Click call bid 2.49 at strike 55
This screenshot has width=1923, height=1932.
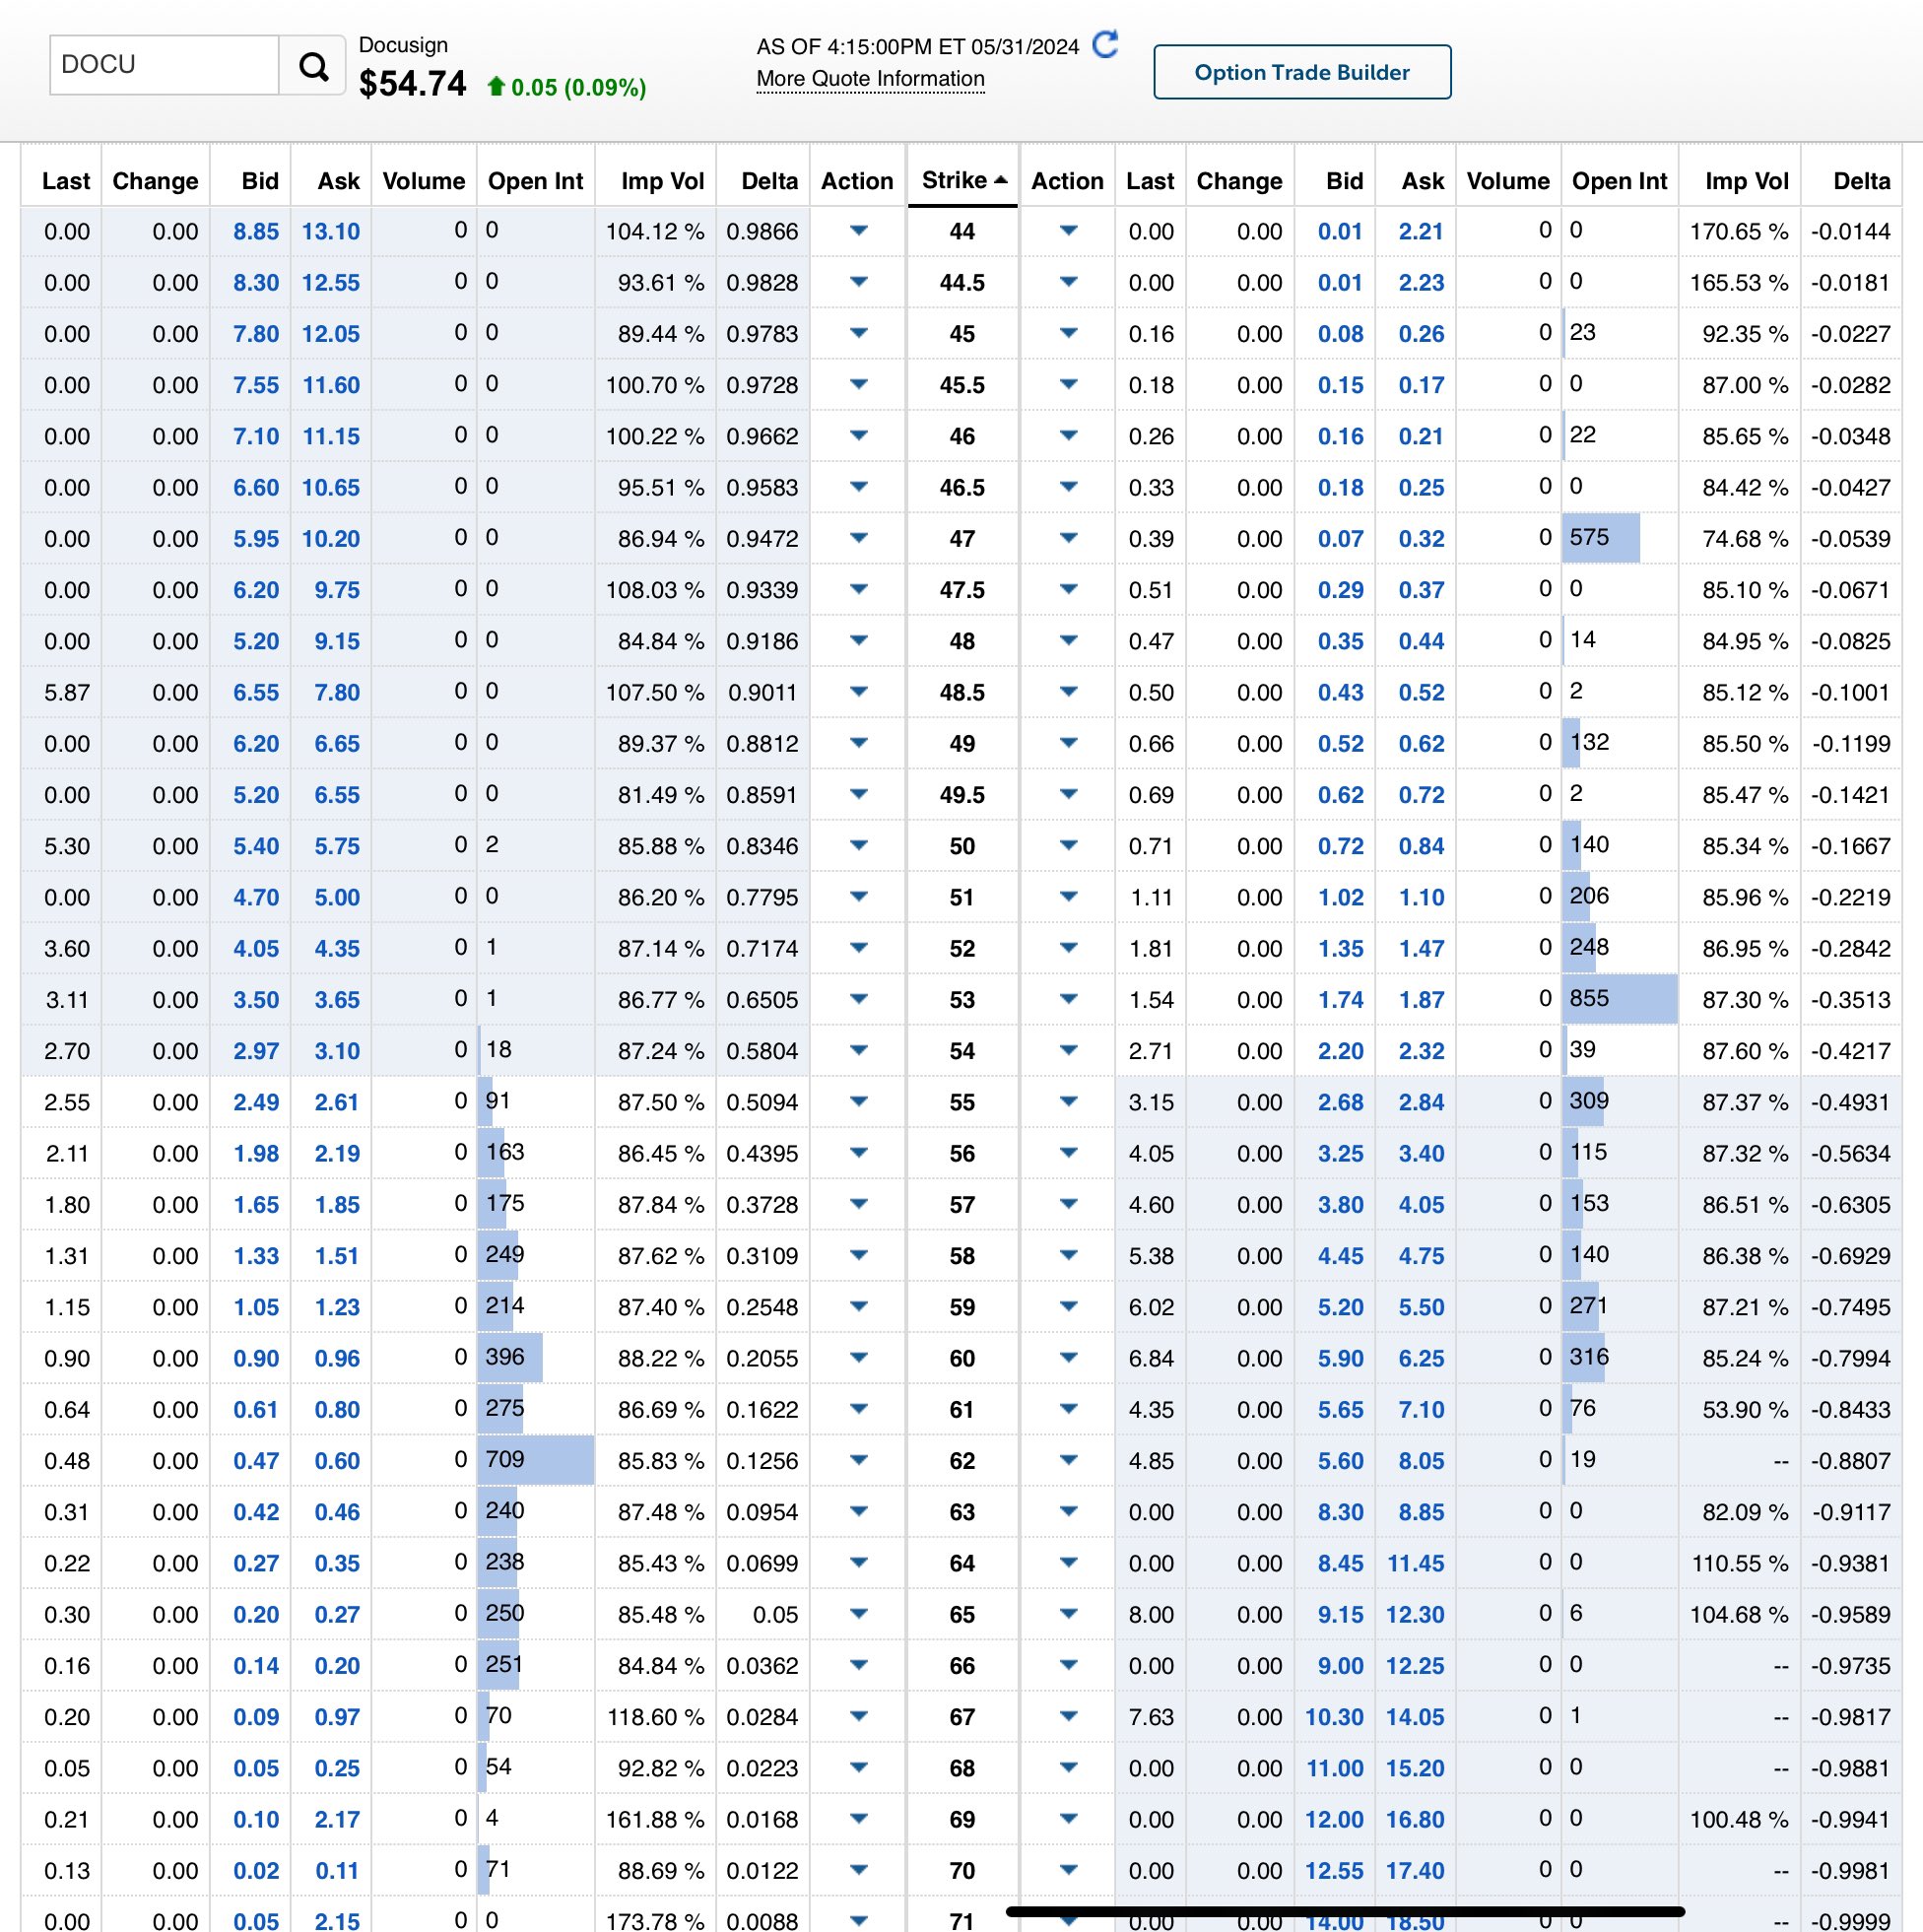[256, 1102]
